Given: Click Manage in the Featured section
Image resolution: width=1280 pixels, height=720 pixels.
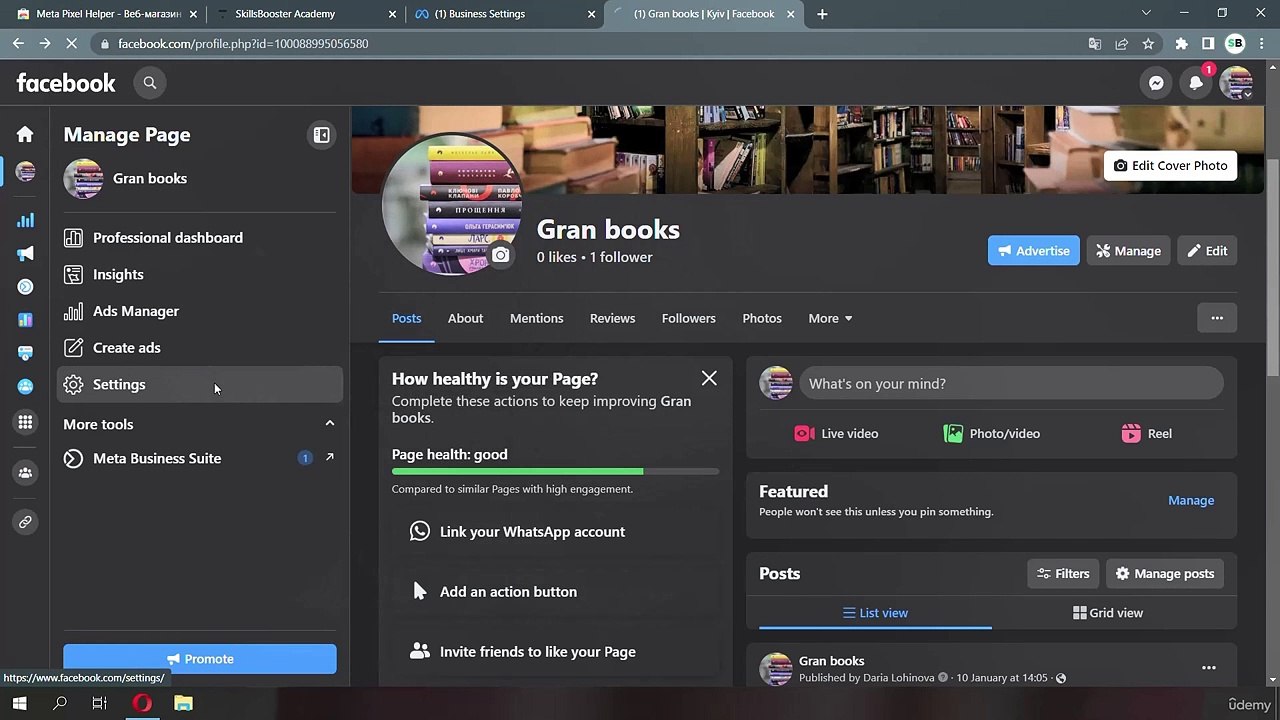Looking at the screenshot, I should coord(1191,500).
